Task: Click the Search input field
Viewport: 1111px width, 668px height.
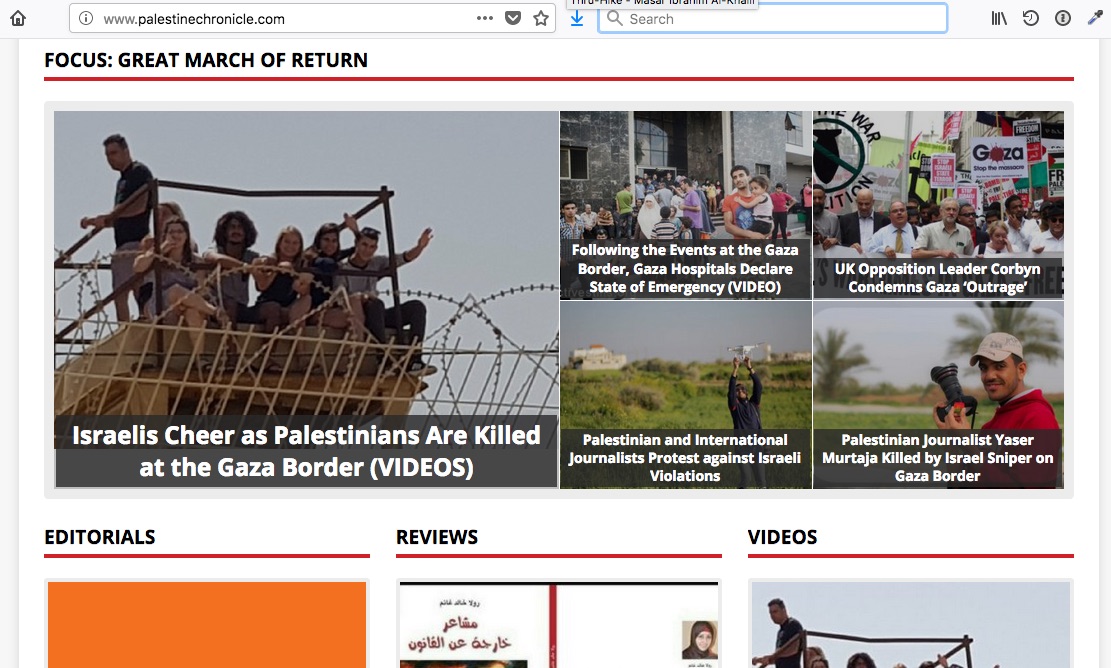Action: [x=773, y=18]
